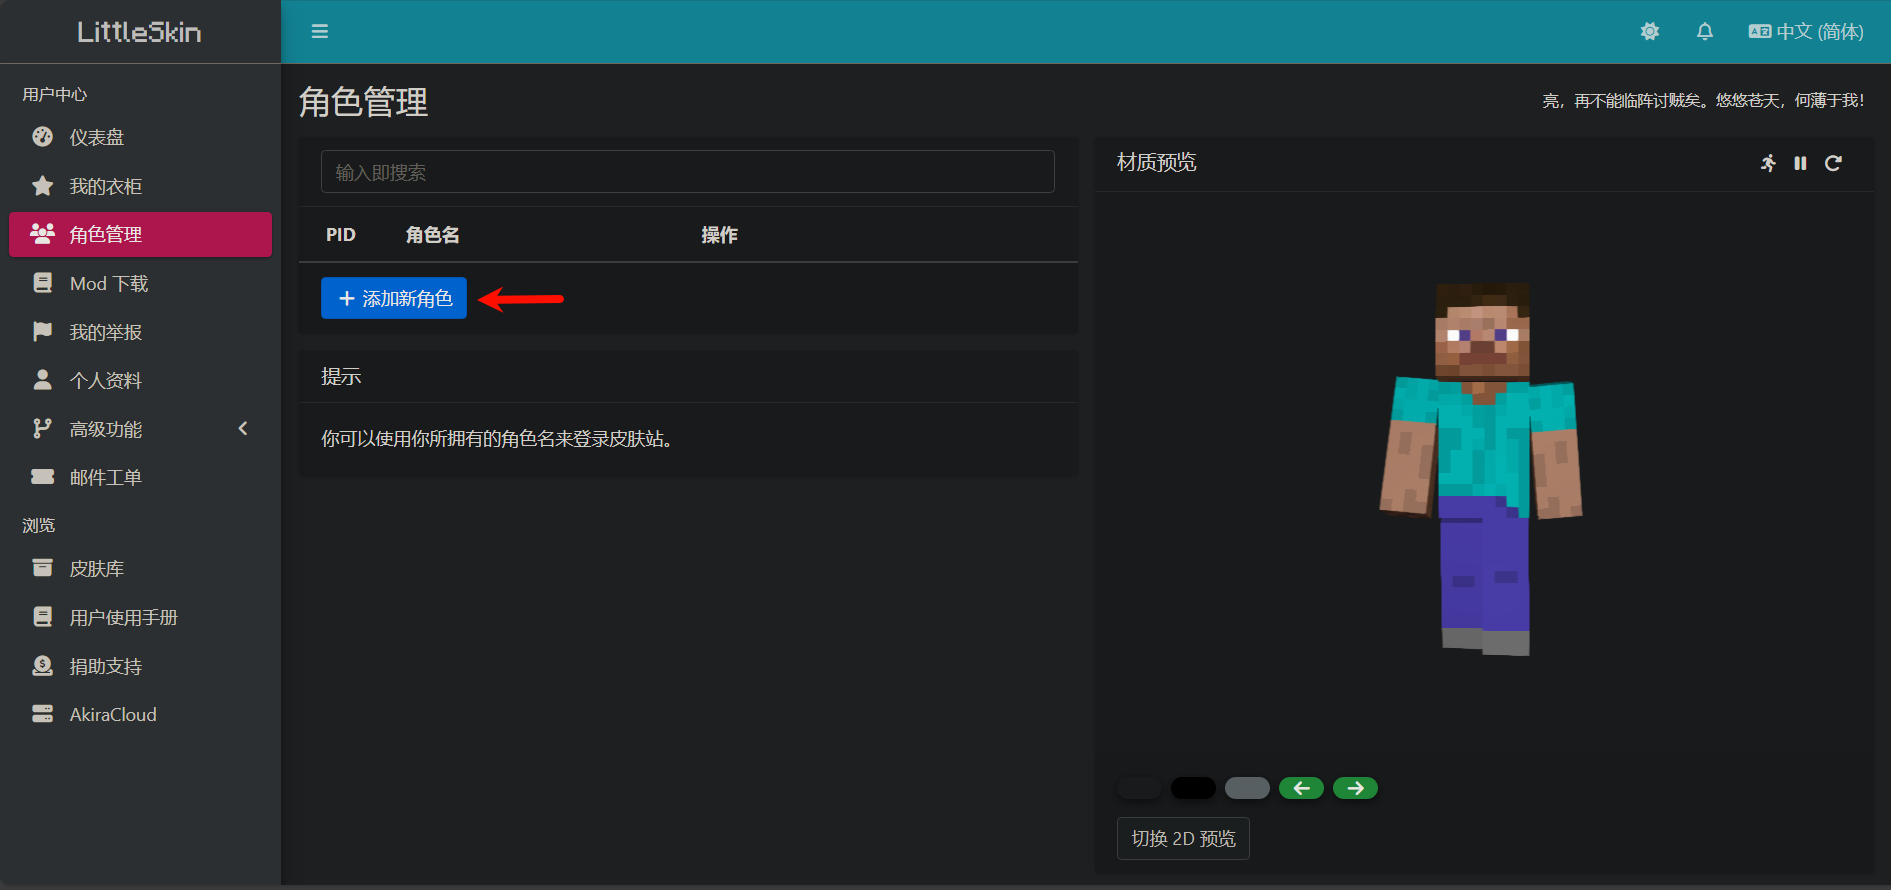Viewport: 1891px width, 890px height.
Task: Toggle walk/run animation icon in preview
Action: coord(1768,163)
